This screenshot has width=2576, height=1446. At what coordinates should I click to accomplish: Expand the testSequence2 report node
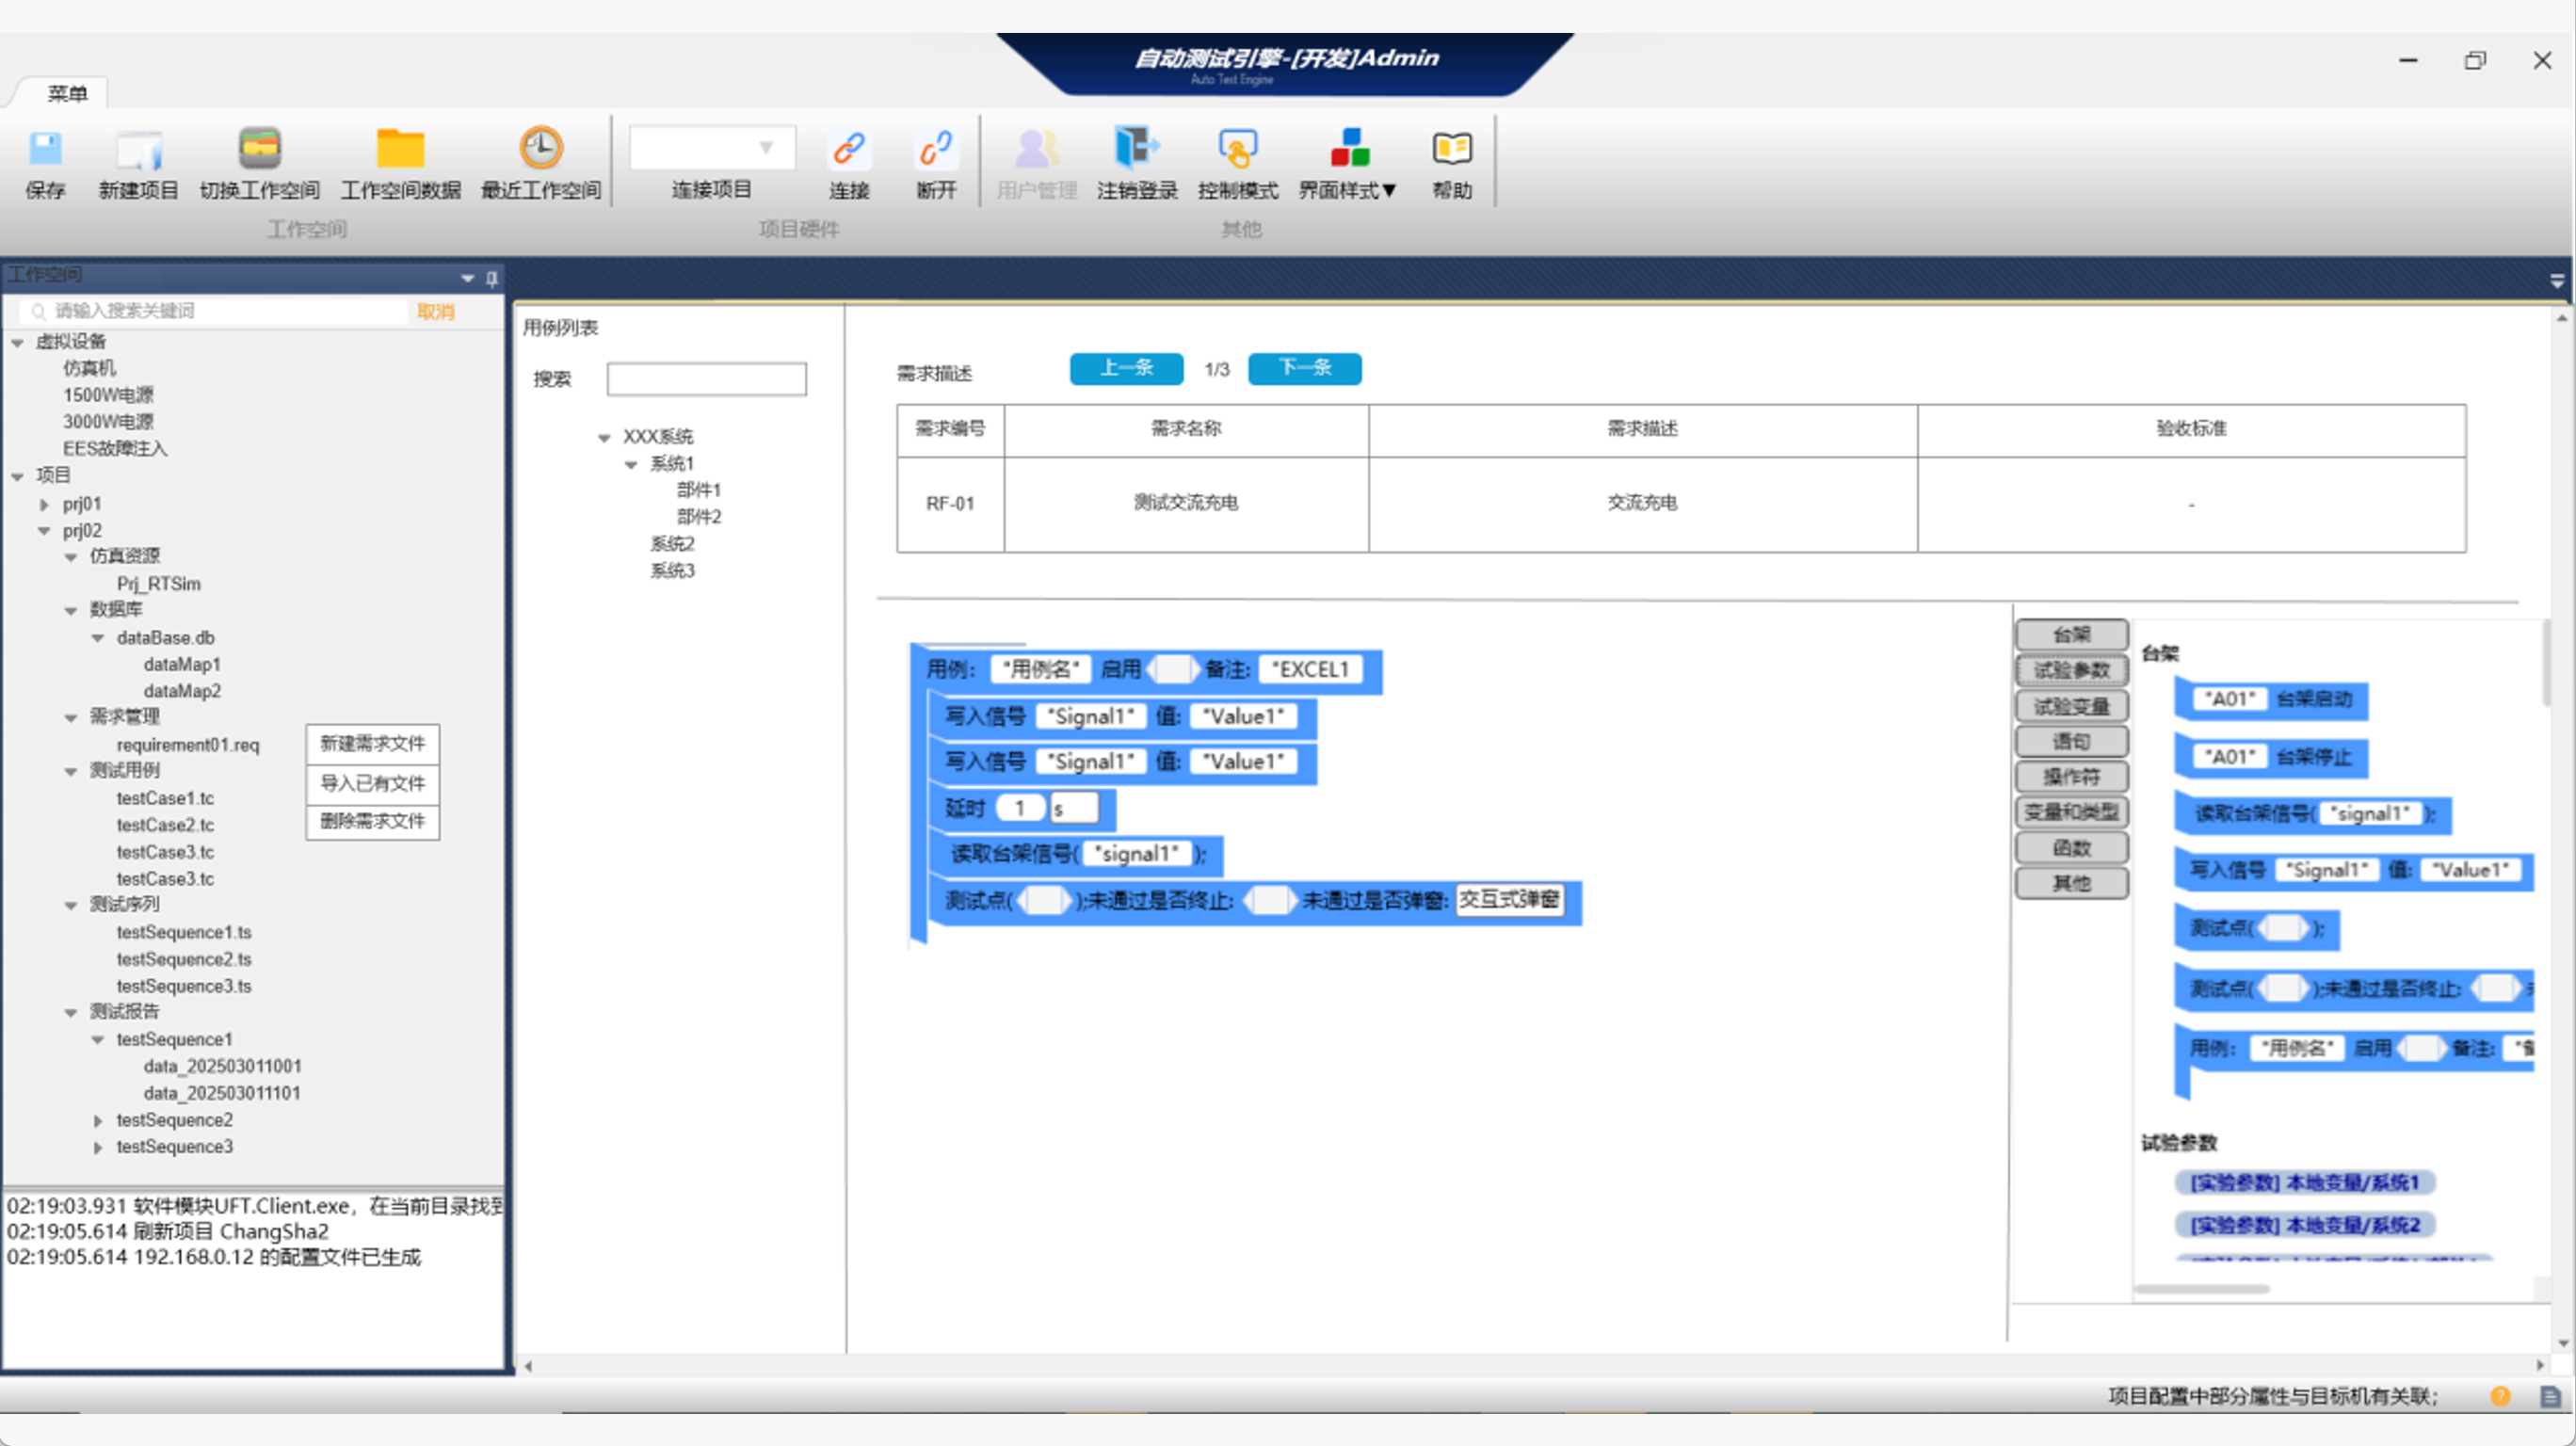point(98,1121)
